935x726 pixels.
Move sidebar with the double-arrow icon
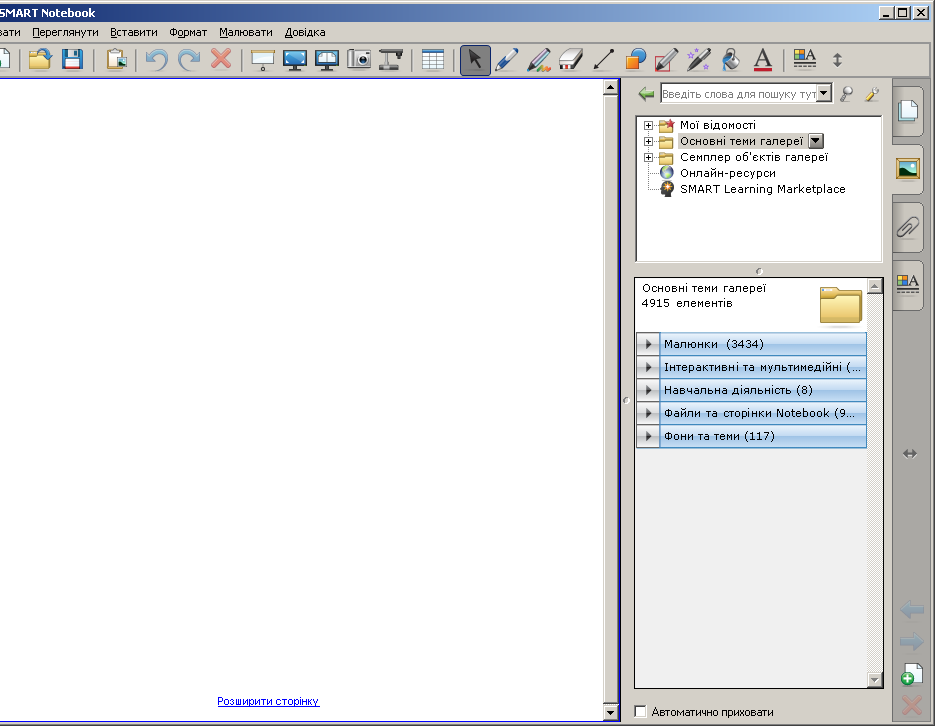coord(909,454)
